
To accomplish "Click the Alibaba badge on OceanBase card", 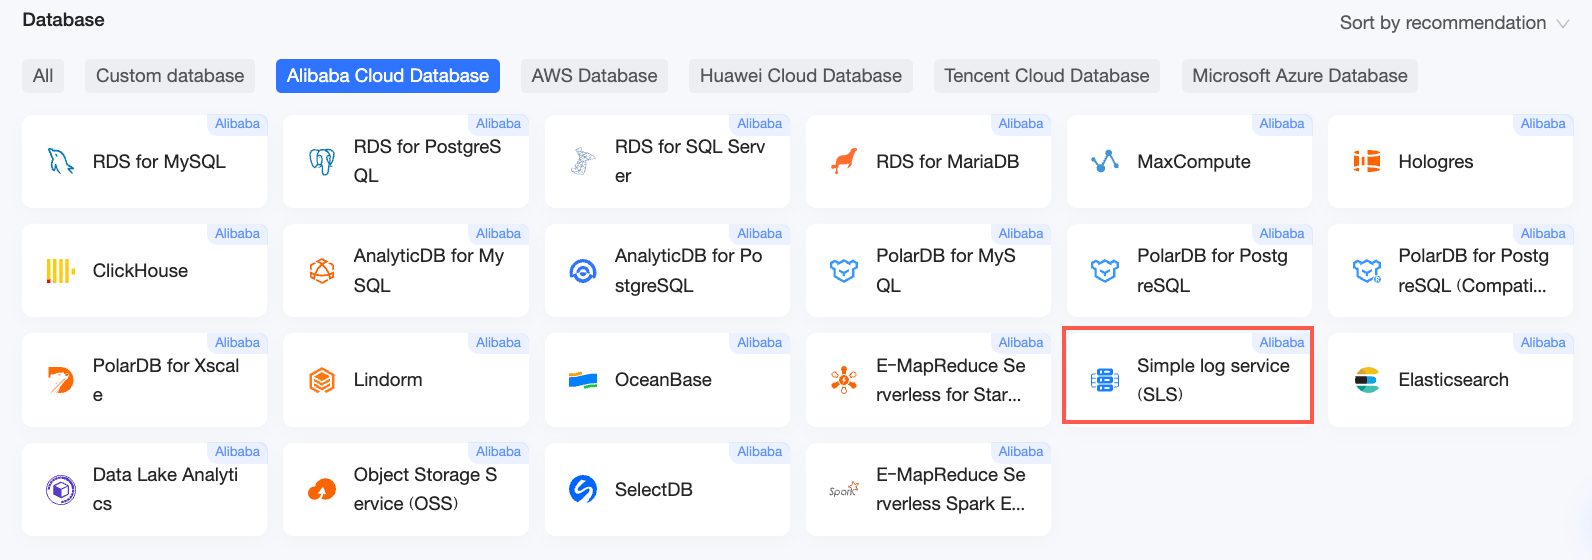I will (x=760, y=342).
